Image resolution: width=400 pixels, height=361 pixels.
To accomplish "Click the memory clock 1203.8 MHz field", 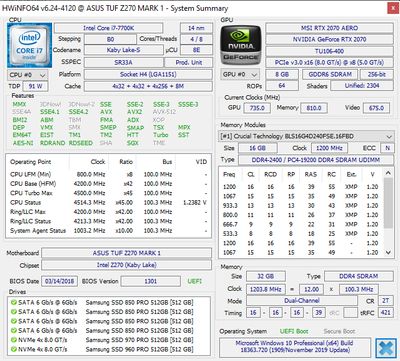I will pos(266,289).
